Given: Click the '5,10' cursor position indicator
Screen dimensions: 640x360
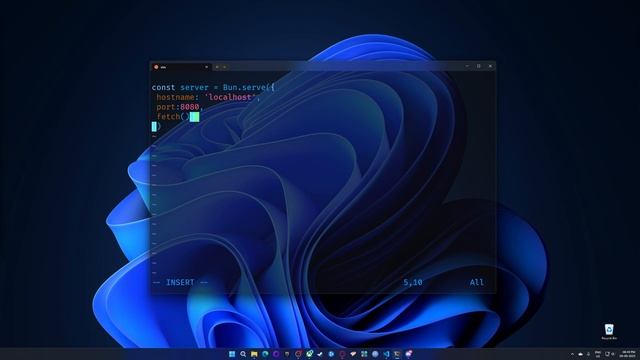Looking at the screenshot, I should coord(413,282).
